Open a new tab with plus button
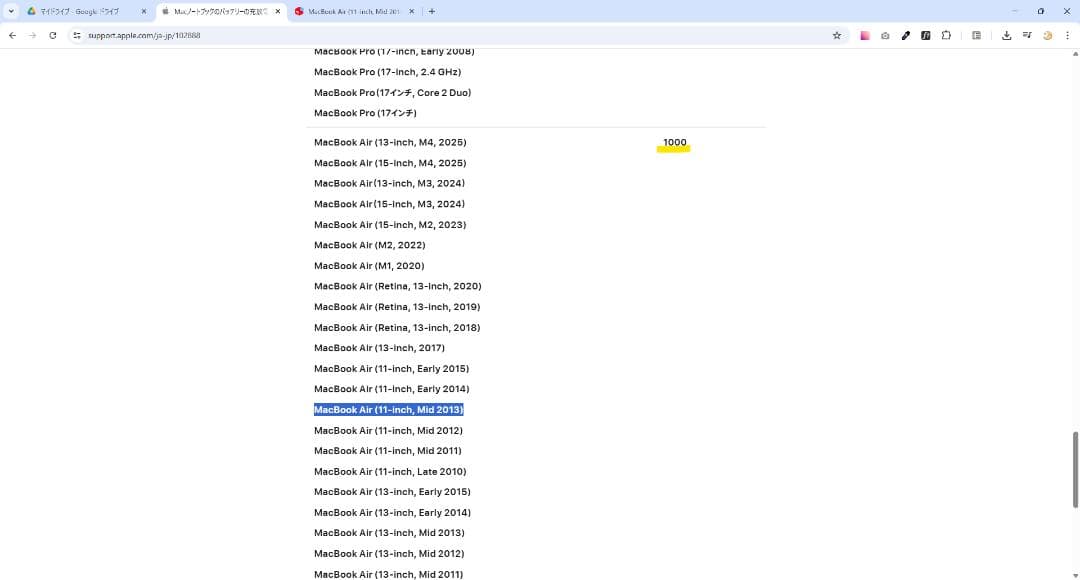 click(x=431, y=11)
